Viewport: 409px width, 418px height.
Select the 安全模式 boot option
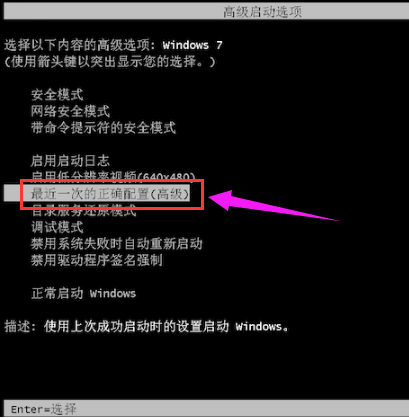57,95
